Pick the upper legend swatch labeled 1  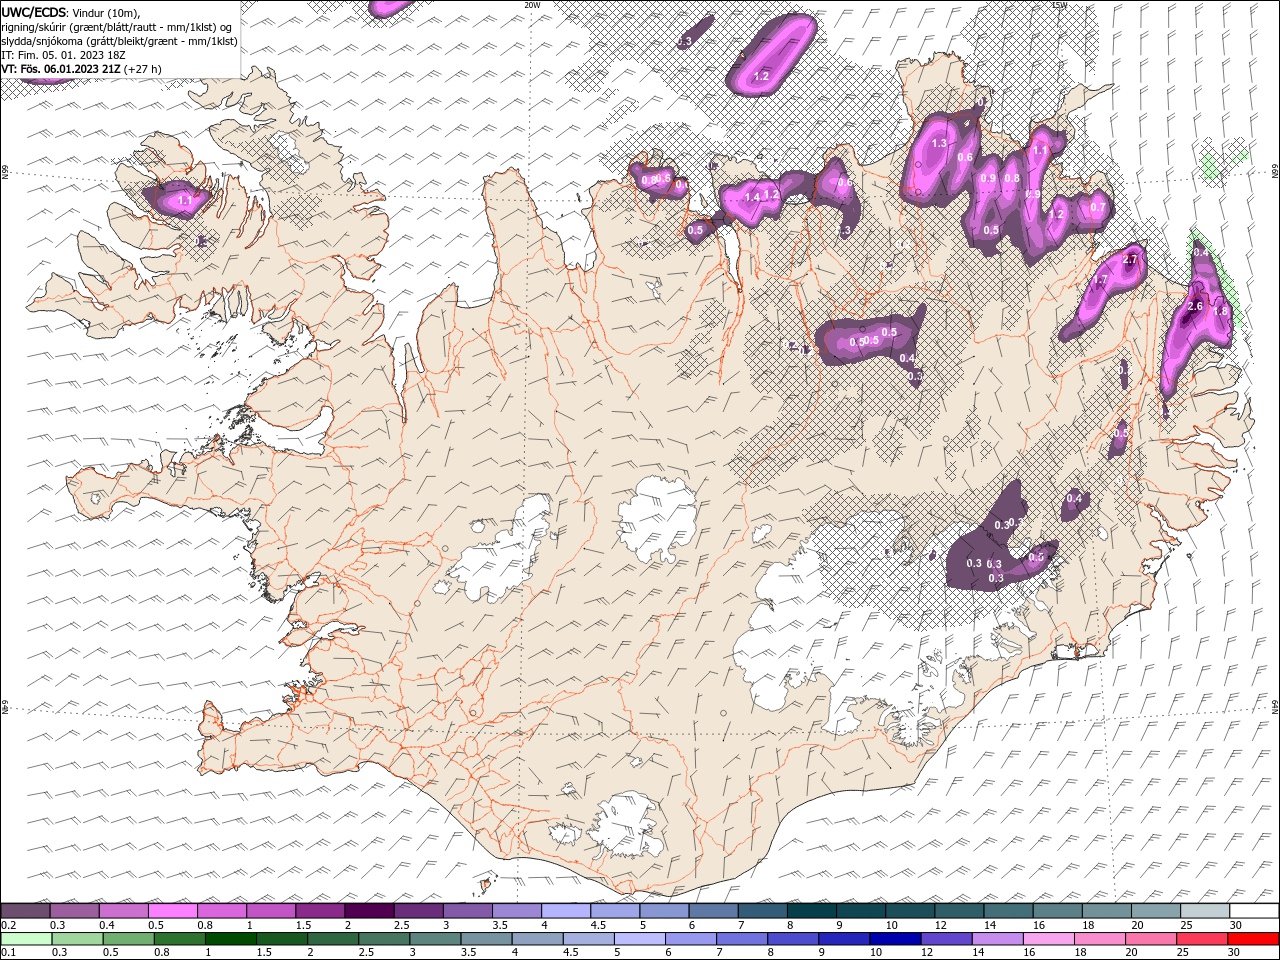pyautogui.click(x=270, y=911)
